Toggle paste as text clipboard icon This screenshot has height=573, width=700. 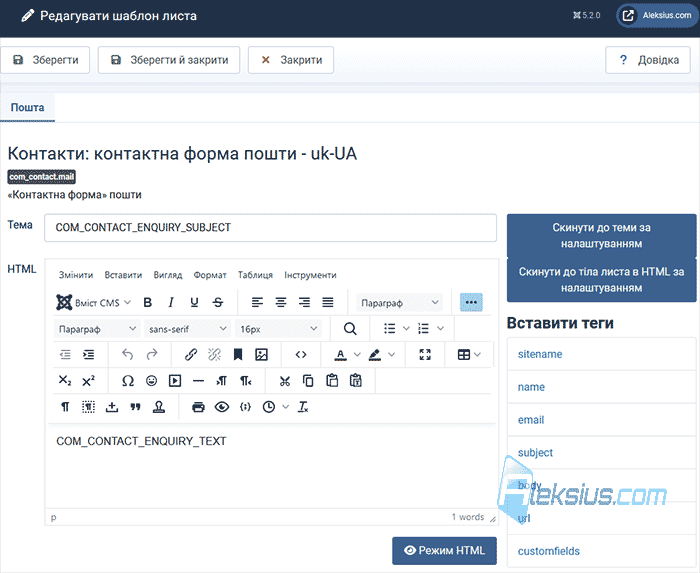pyautogui.click(x=355, y=381)
